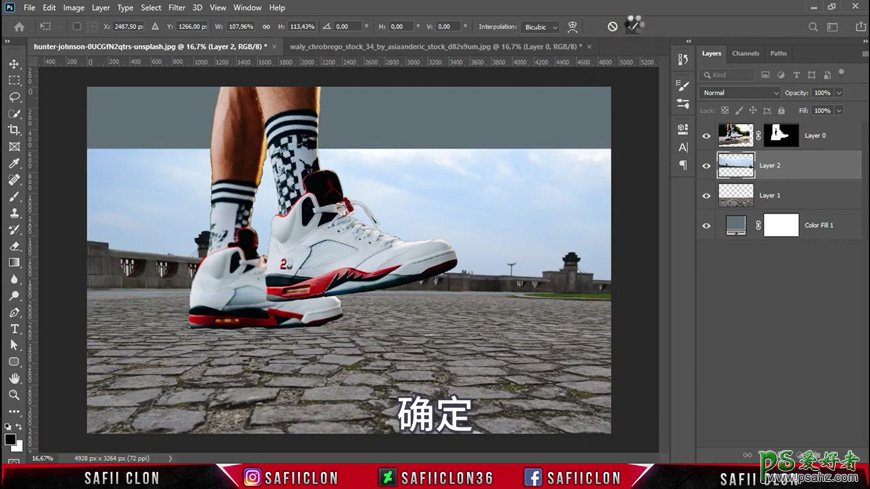
Task: Expand the status bar info arrow
Action: click(170, 458)
